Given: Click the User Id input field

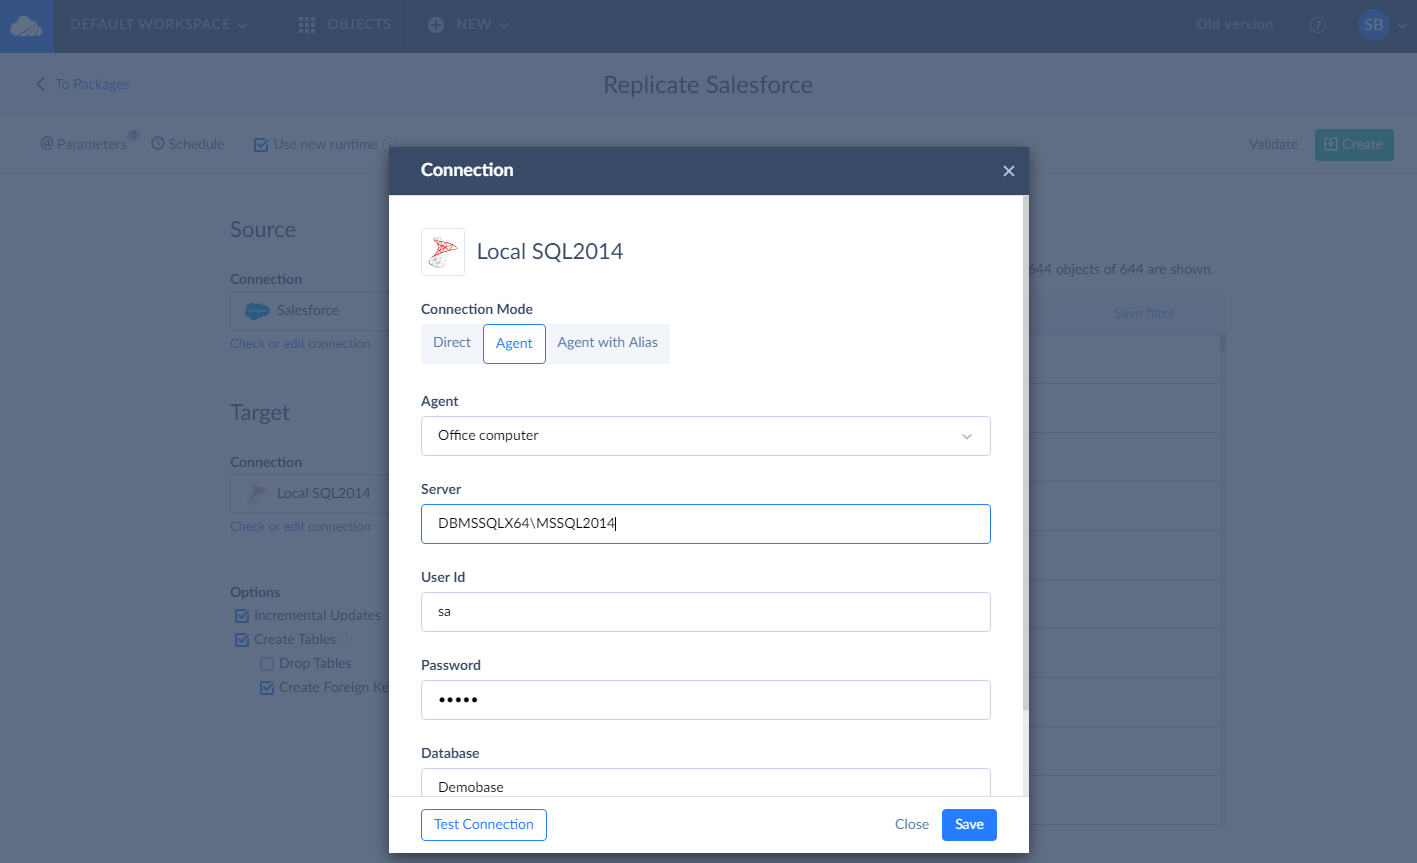Looking at the screenshot, I should pos(706,612).
